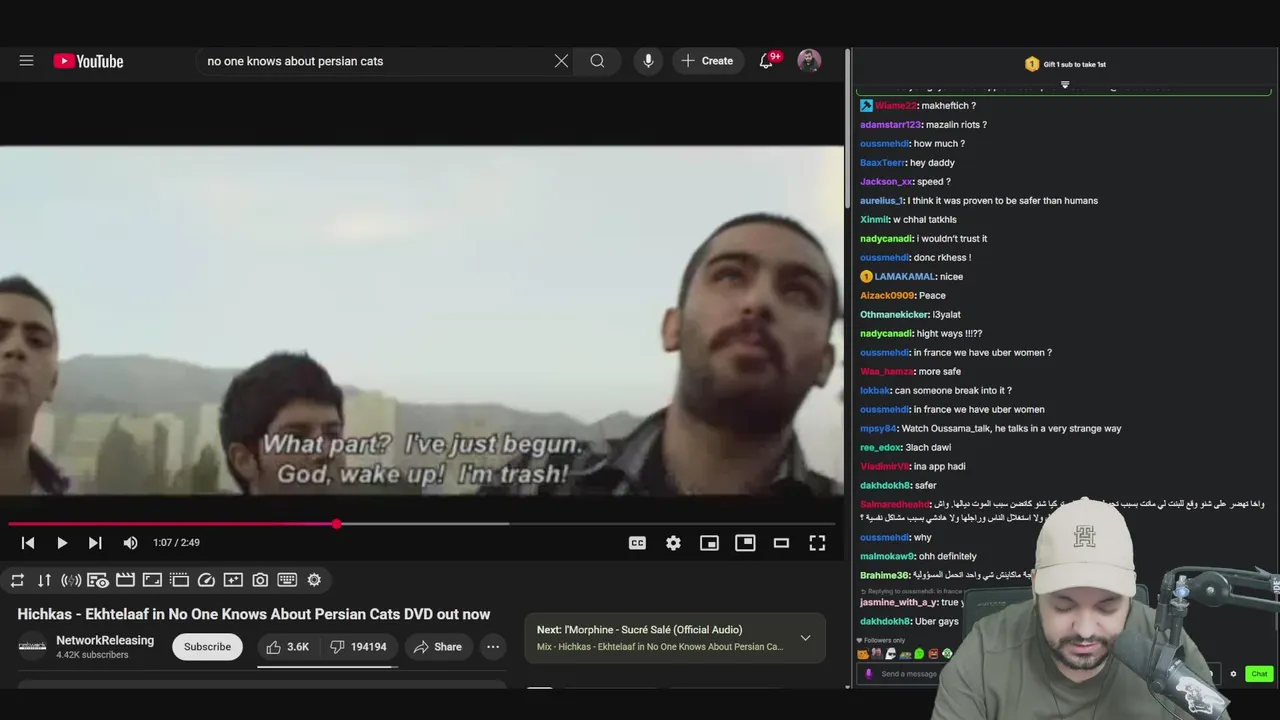Viewport: 1280px width, 720px height.
Task: Click the video title text
Action: pyautogui.click(x=253, y=614)
